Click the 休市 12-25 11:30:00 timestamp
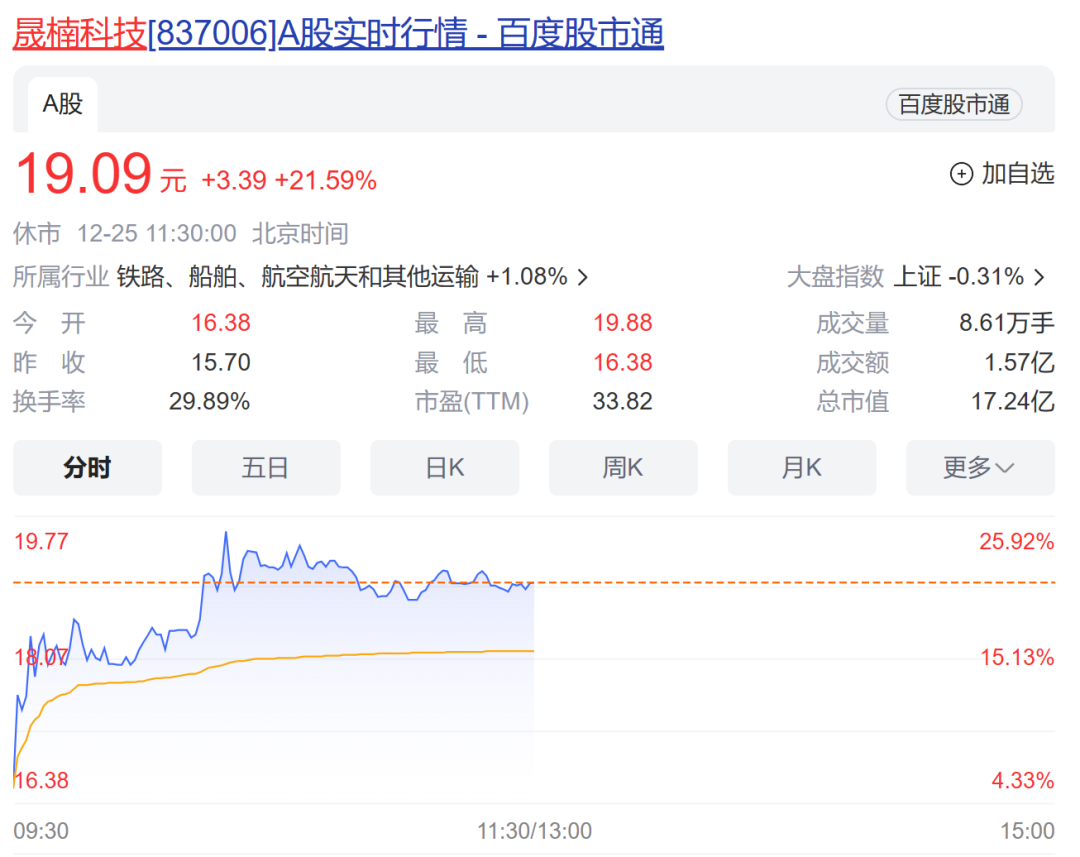 tap(125, 234)
